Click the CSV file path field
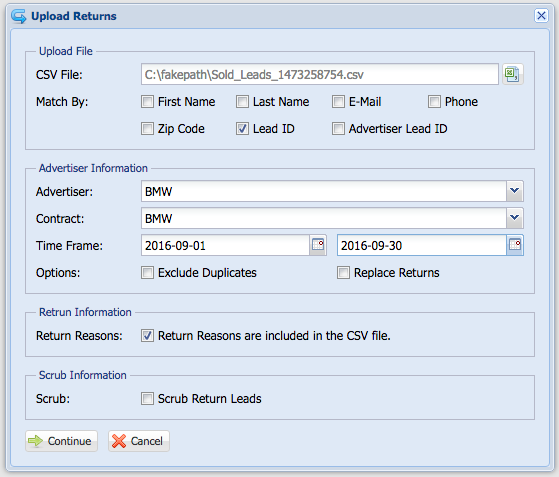 tap(320, 74)
